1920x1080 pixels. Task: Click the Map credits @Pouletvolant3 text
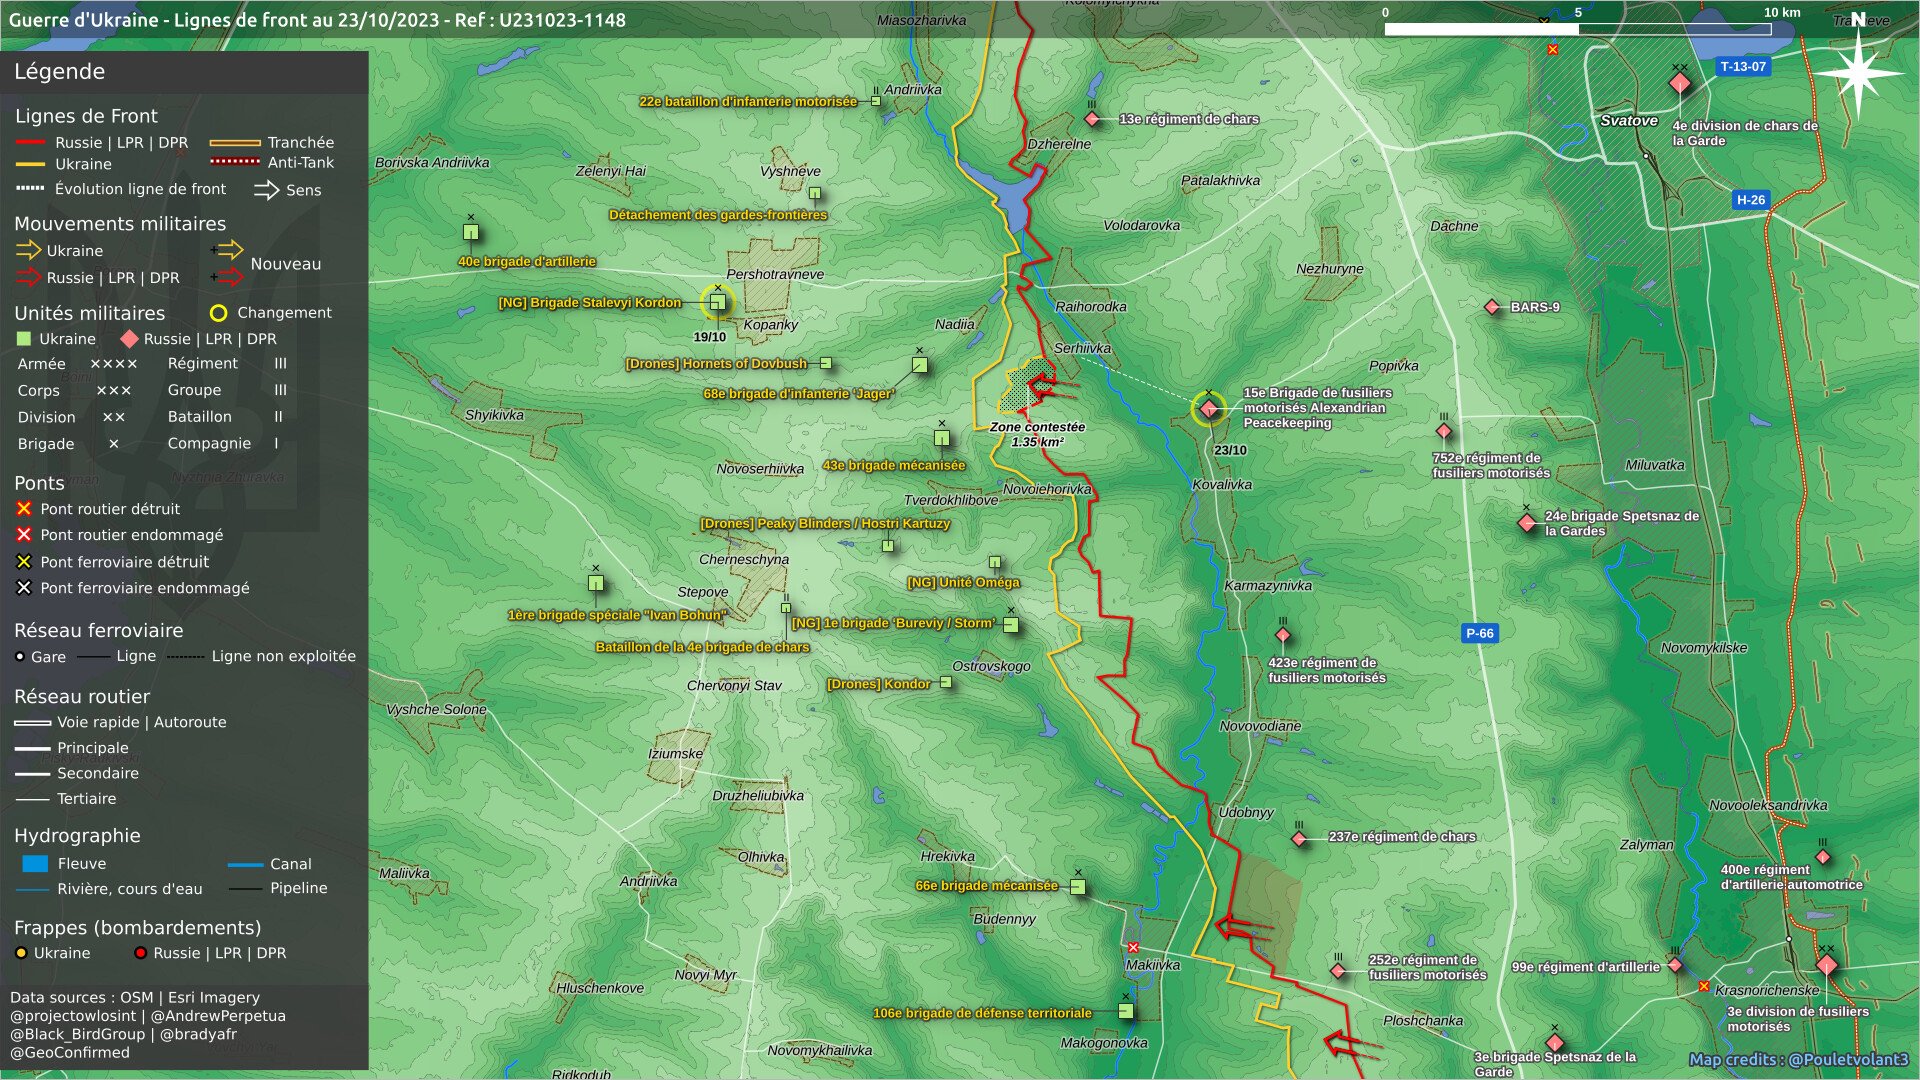[1798, 1060]
